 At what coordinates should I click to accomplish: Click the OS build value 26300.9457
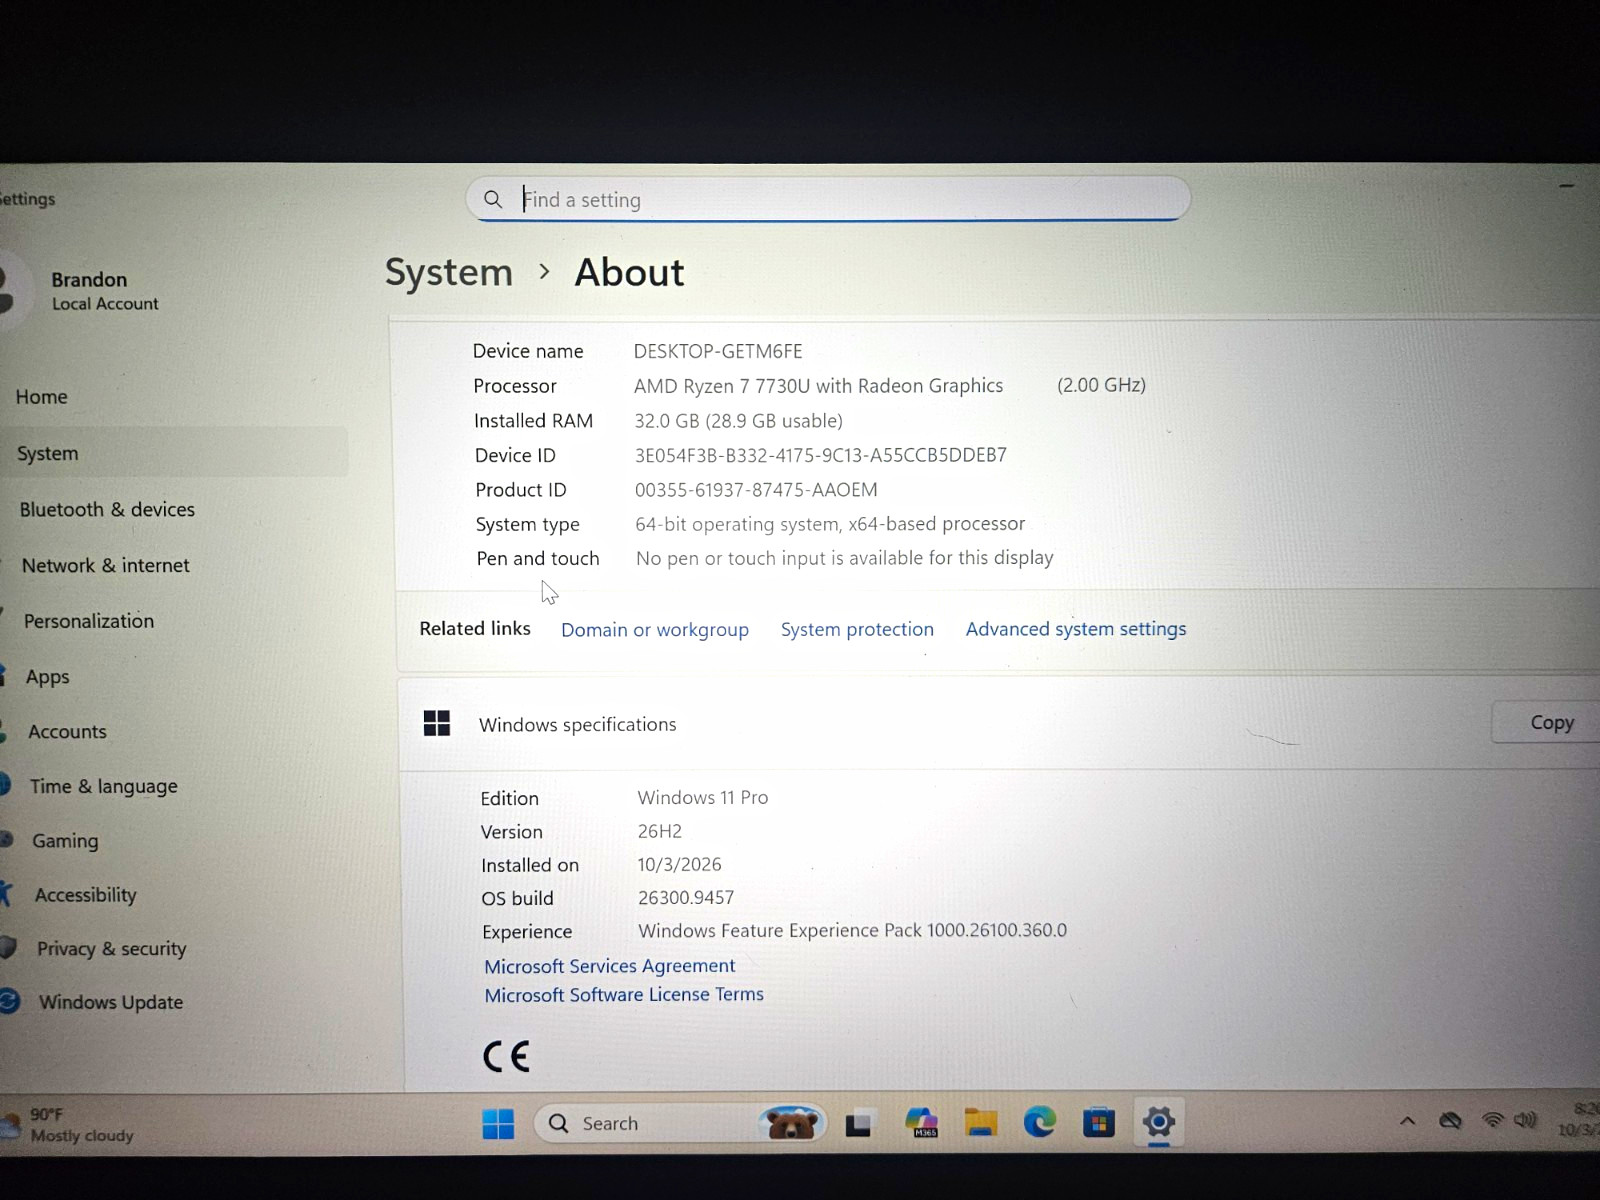[x=686, y=898]
